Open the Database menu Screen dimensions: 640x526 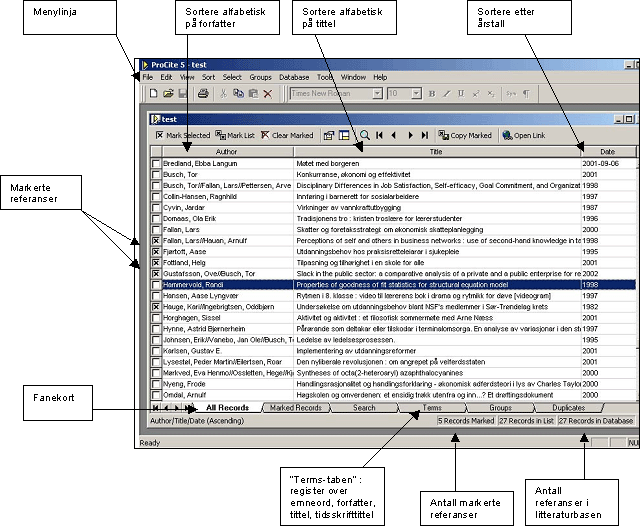294,77
